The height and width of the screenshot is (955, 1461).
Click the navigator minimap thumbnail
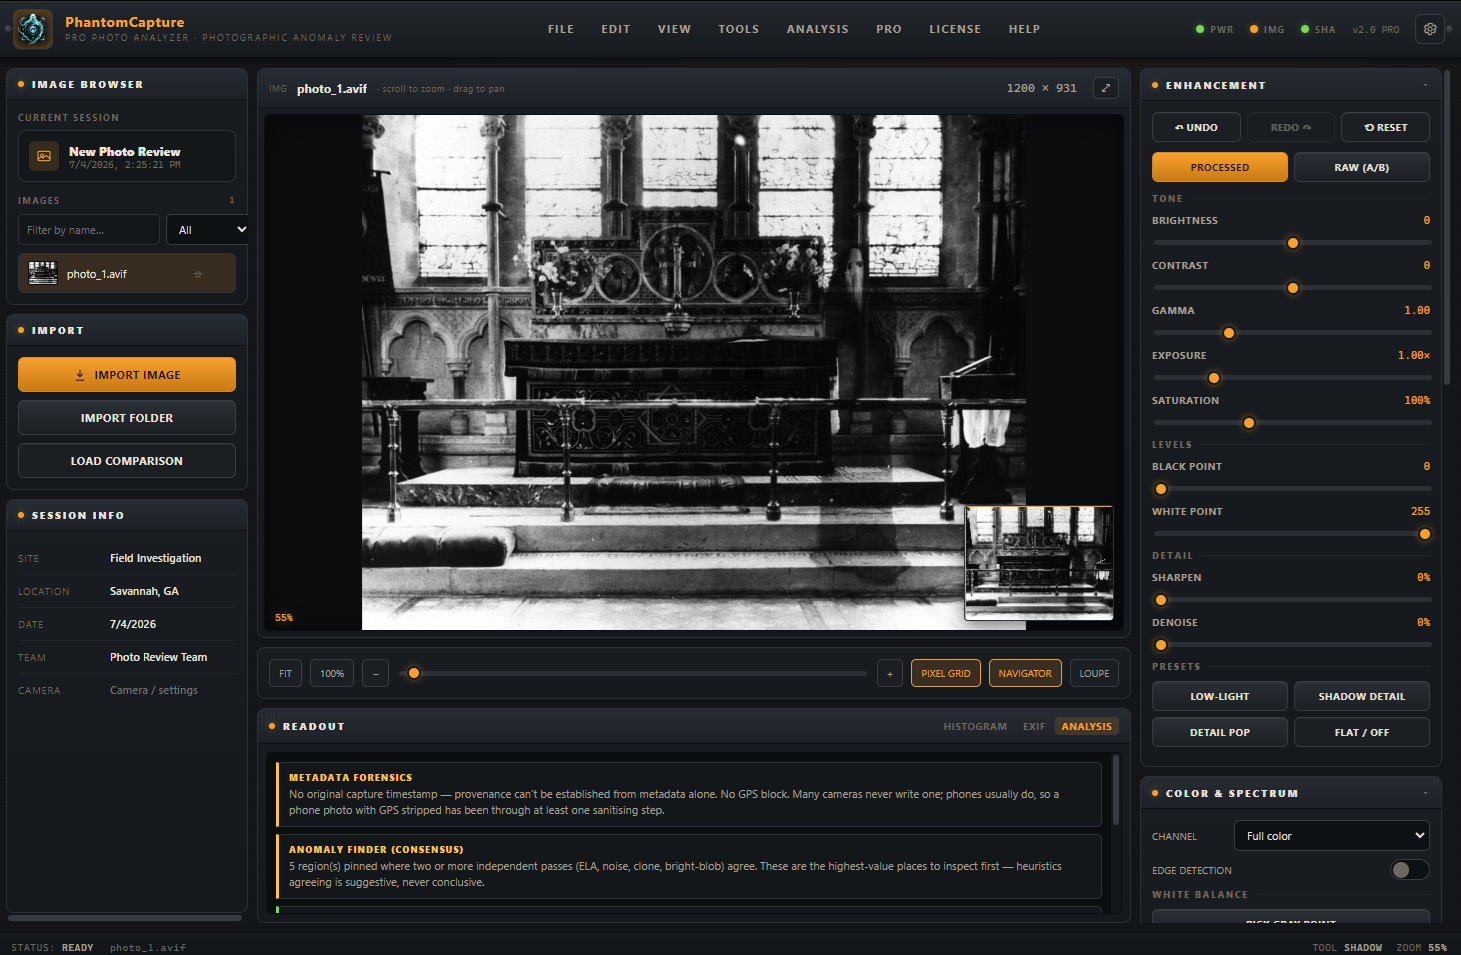[1039, 563]
